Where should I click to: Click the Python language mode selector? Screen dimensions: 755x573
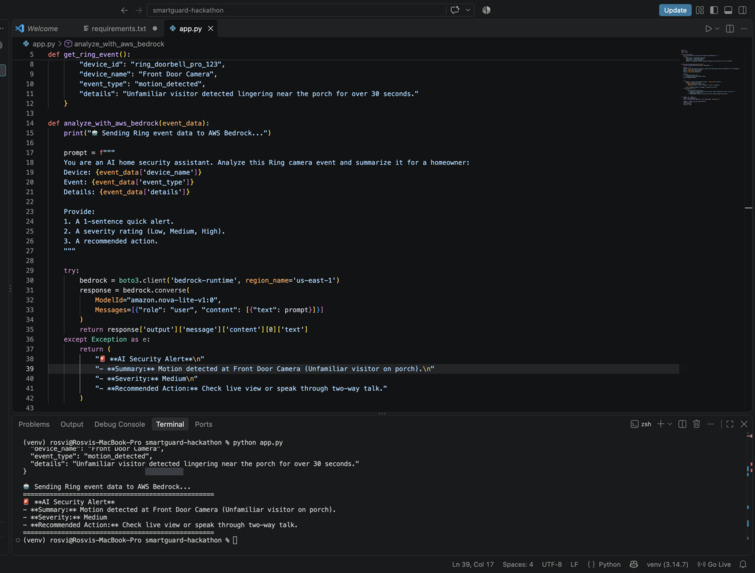[609, 564]
